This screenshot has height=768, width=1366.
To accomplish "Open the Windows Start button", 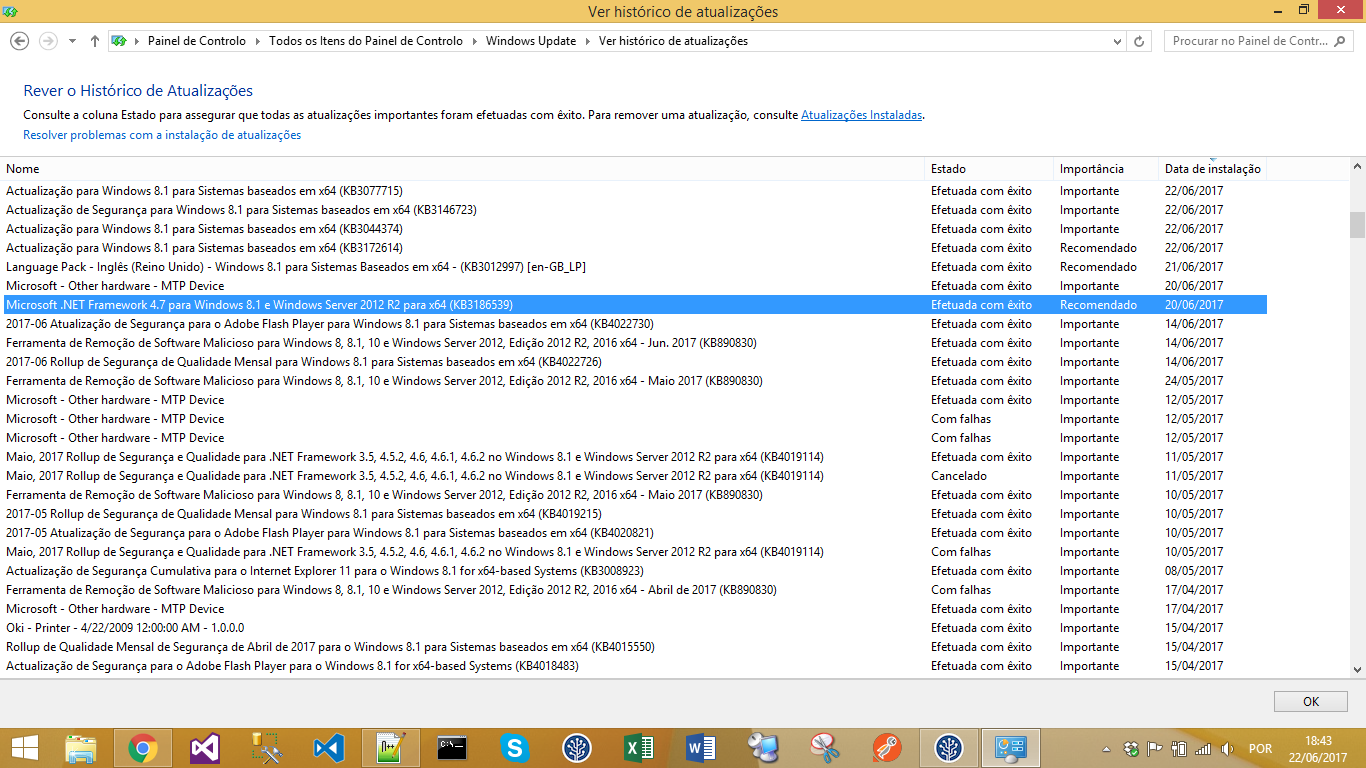I will tap(25, 748).
